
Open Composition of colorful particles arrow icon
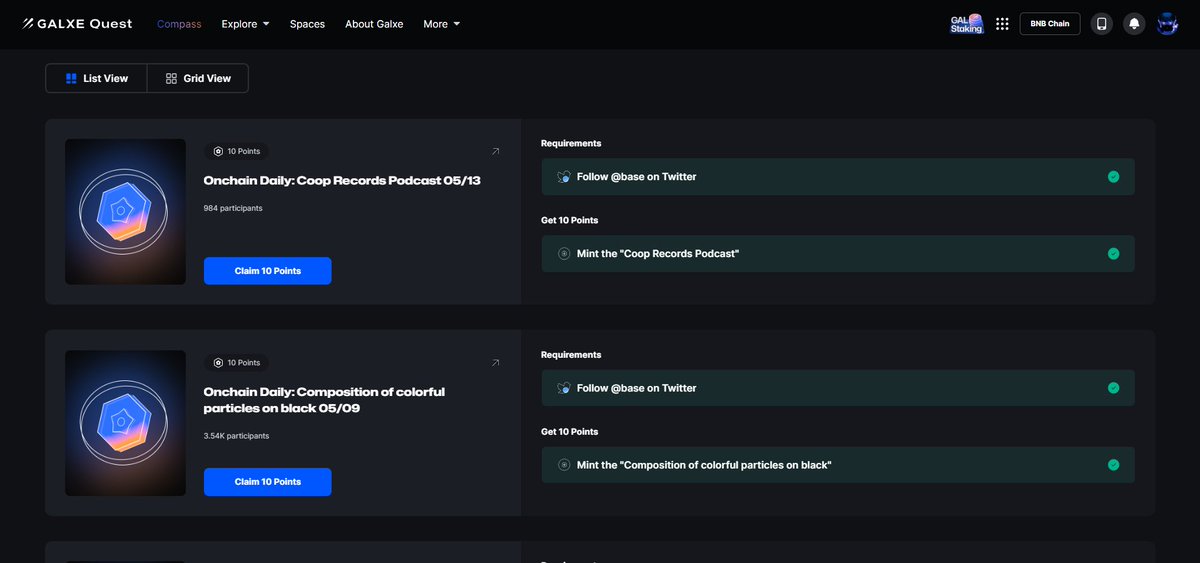(495, 363)
